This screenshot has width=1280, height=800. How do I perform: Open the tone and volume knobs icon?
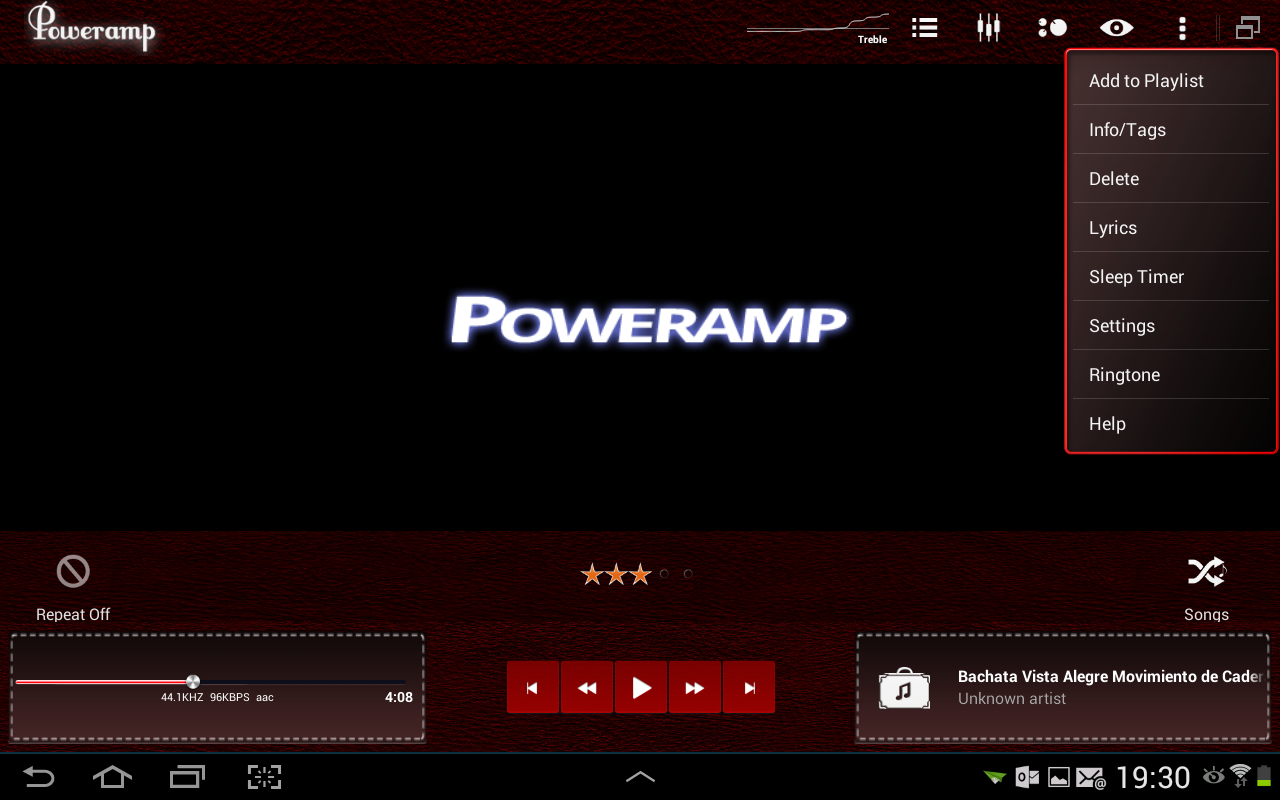(1052, 28)
